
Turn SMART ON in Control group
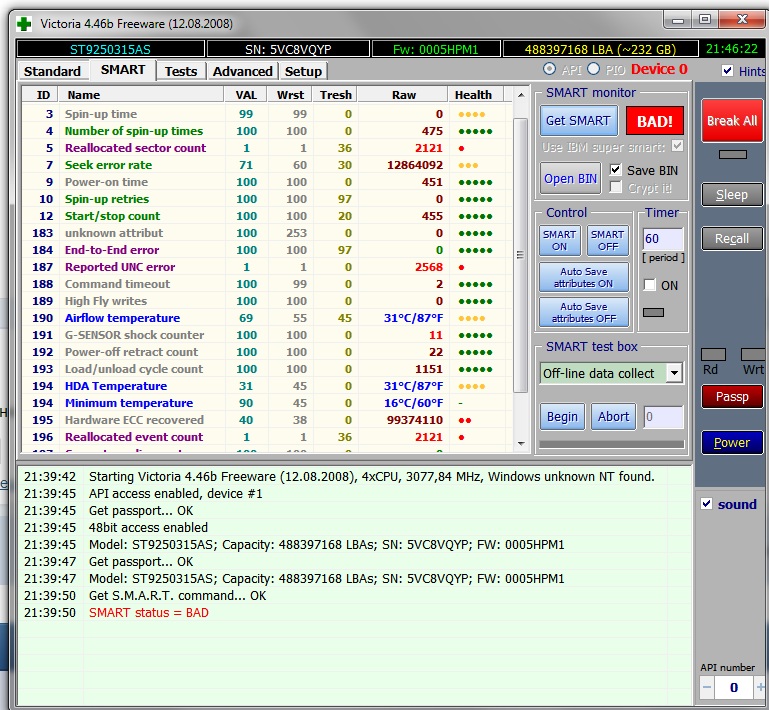click(560, 241)
